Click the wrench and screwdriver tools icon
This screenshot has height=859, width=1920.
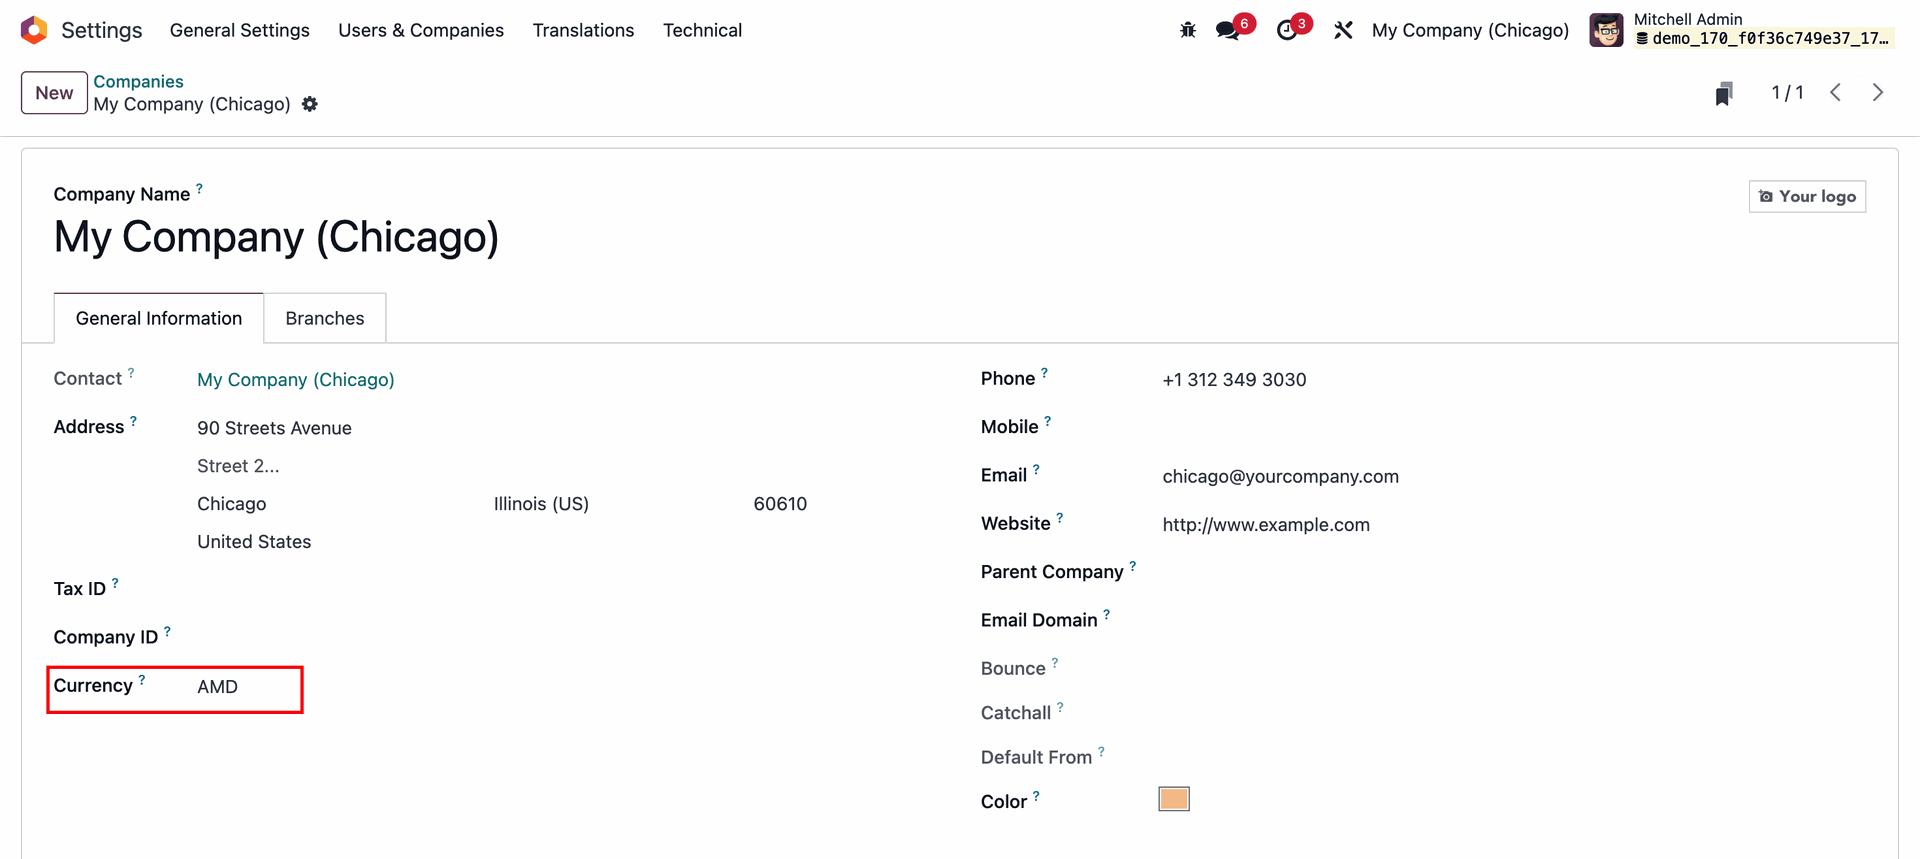point(1343,30)
